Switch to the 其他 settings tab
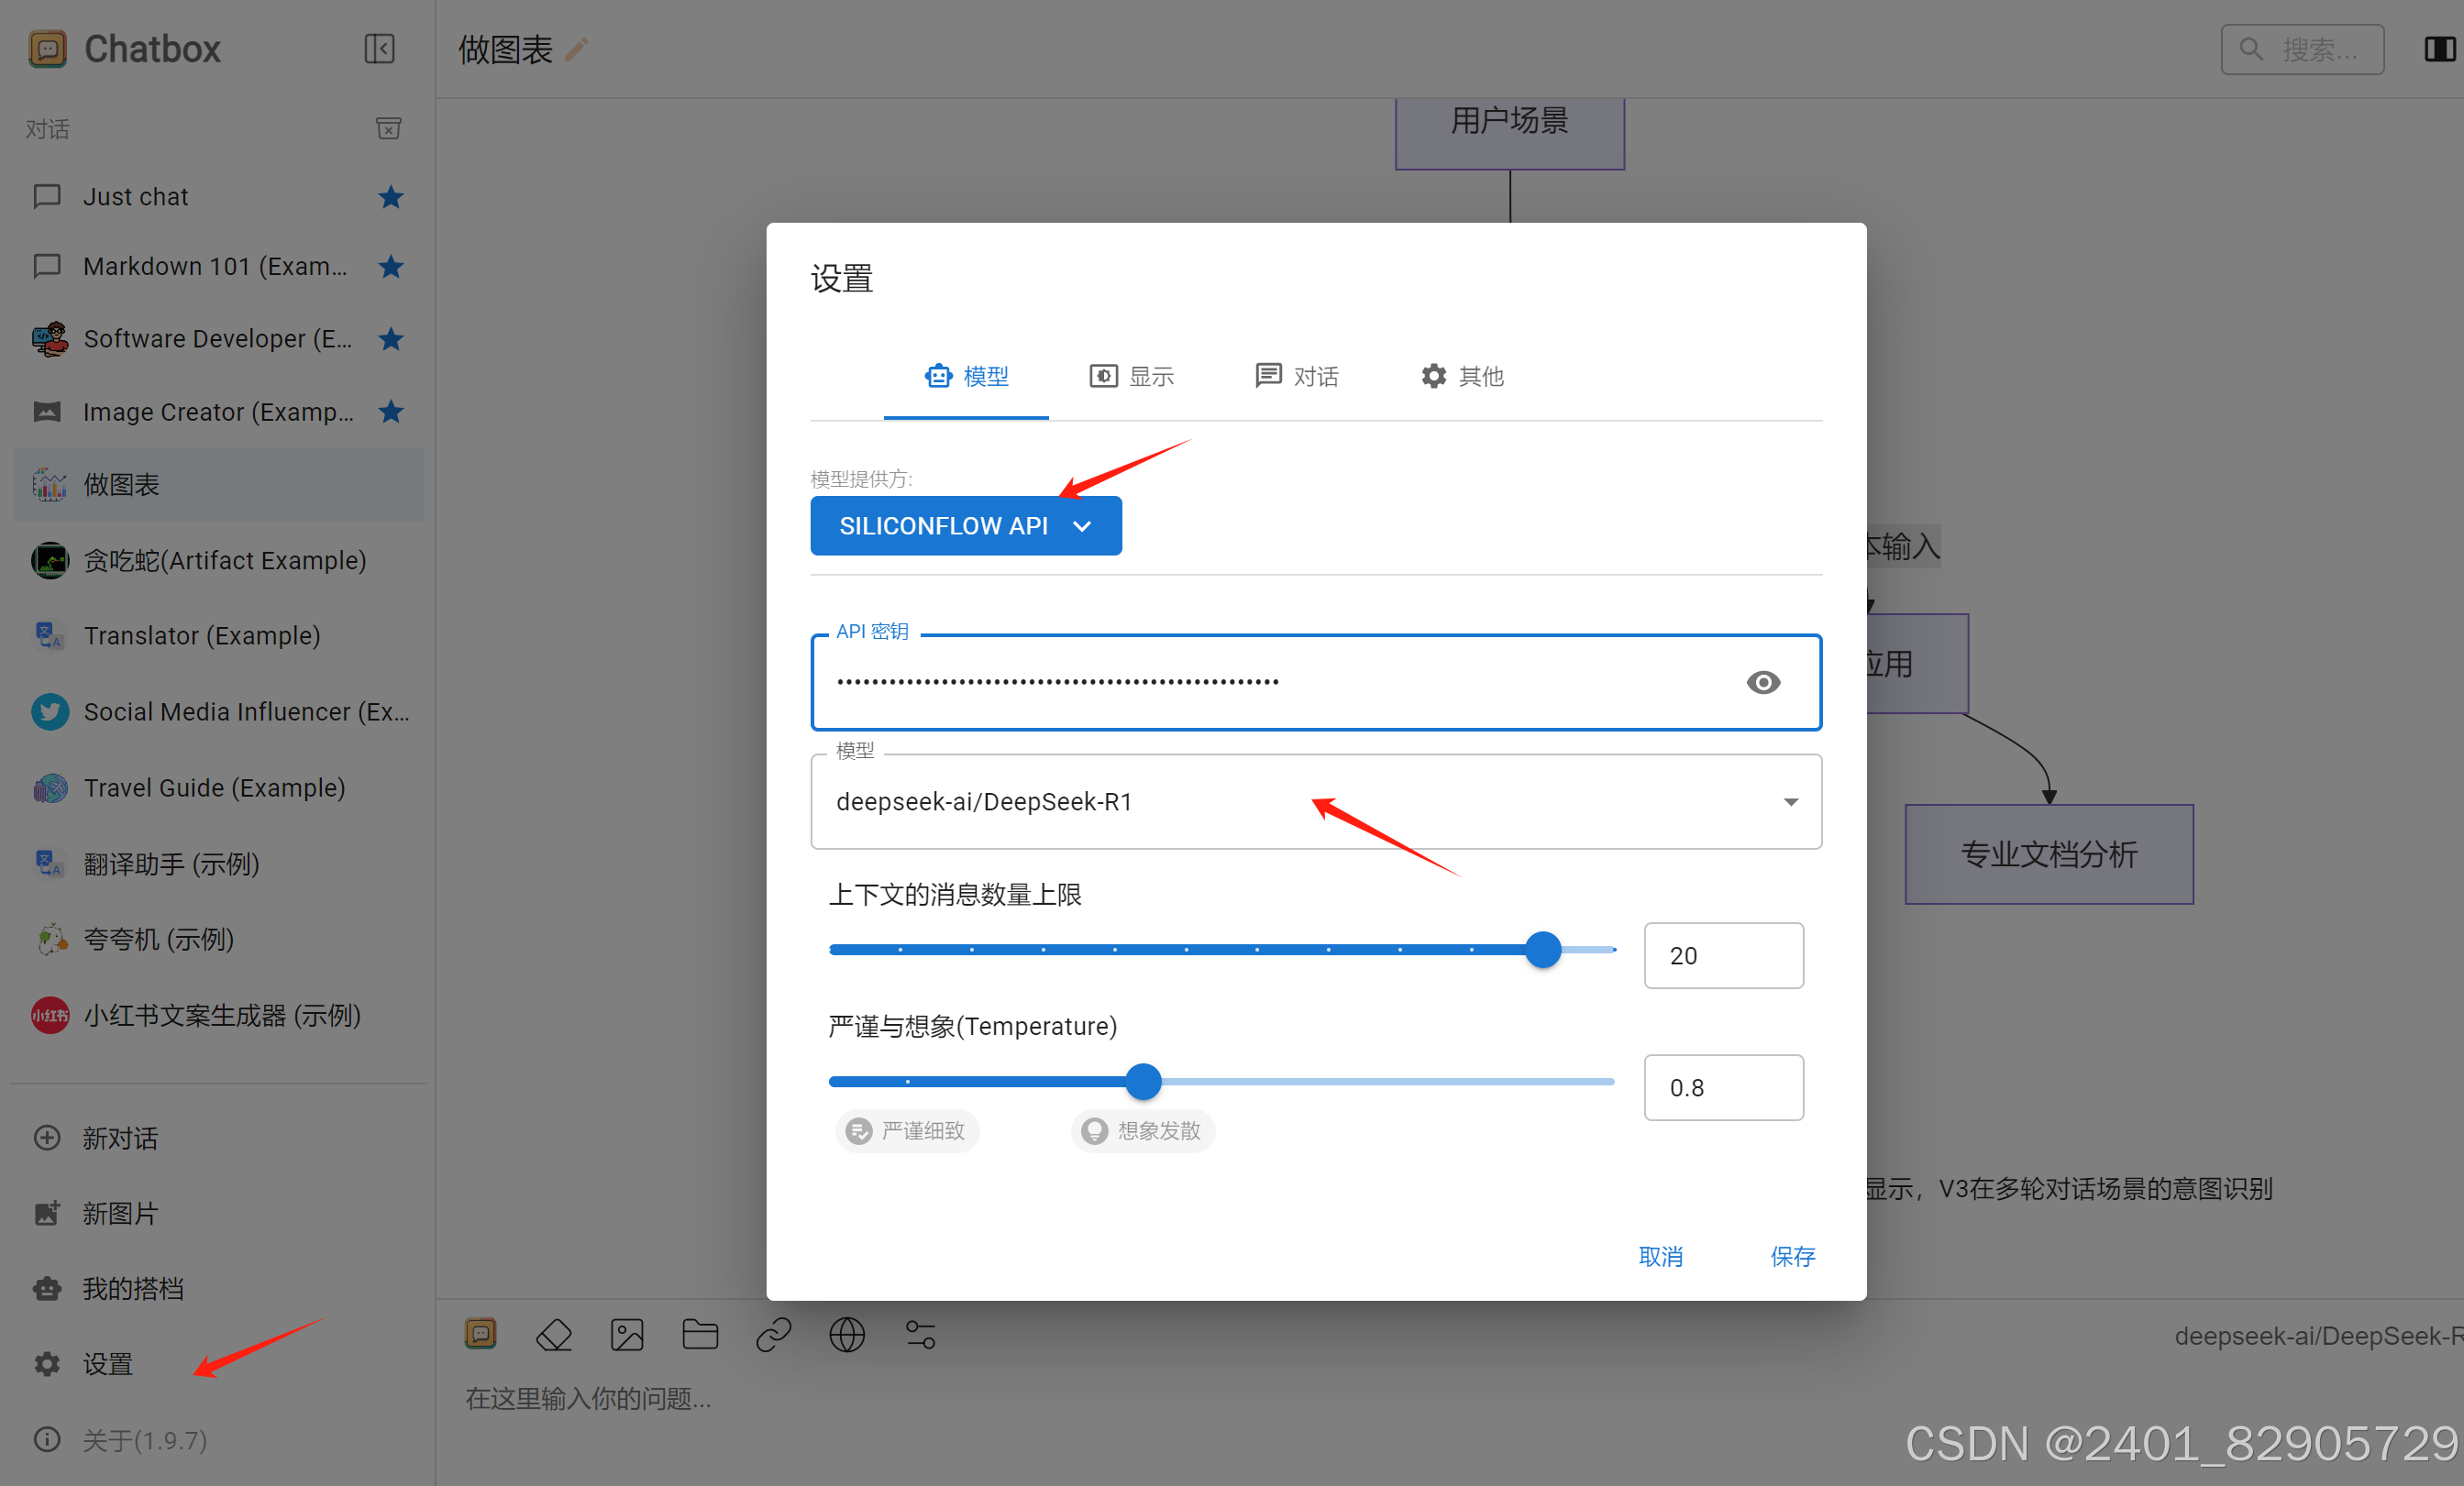This screenshot has height=1486, width=2464. click(x=1462, y=376)
